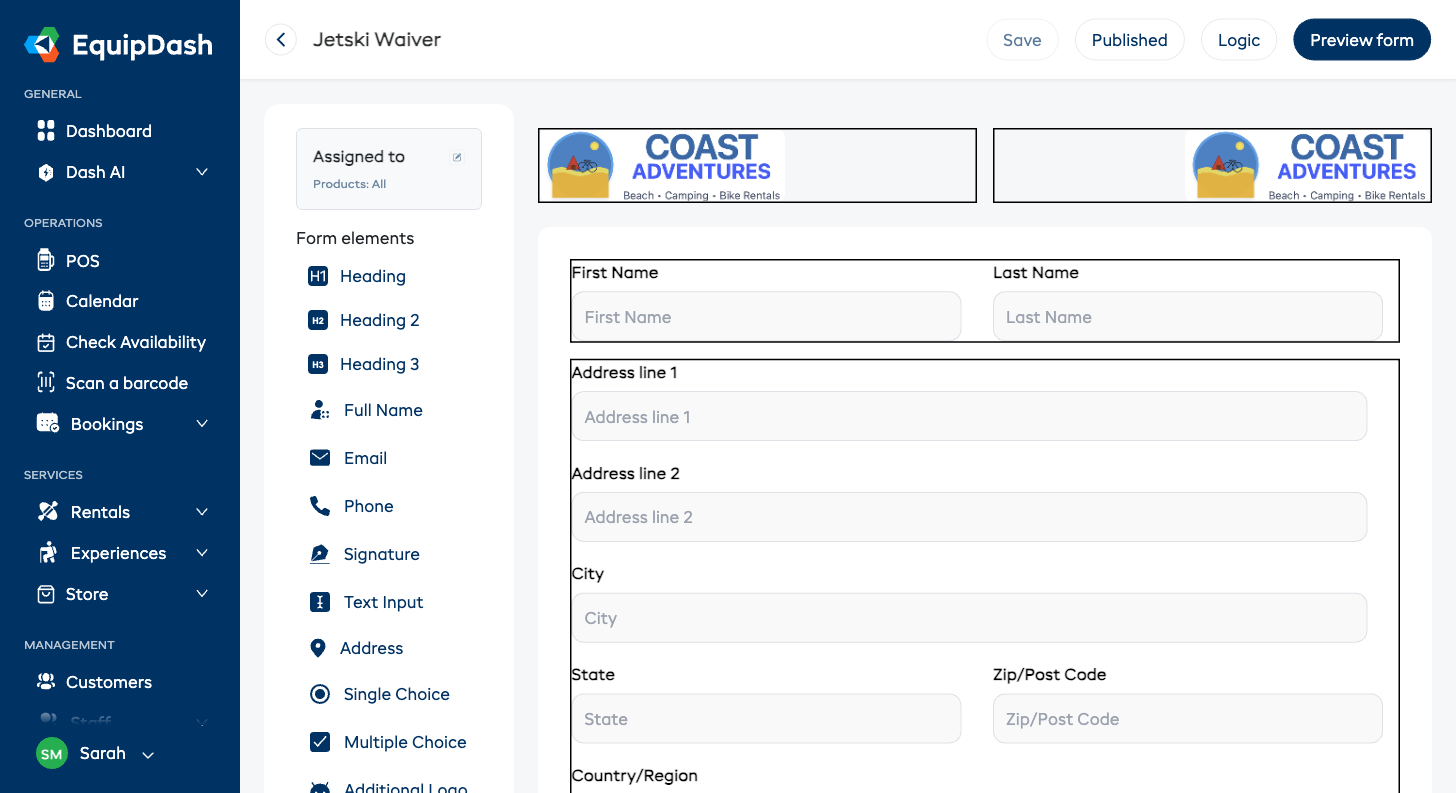Click the State input field

766,719
